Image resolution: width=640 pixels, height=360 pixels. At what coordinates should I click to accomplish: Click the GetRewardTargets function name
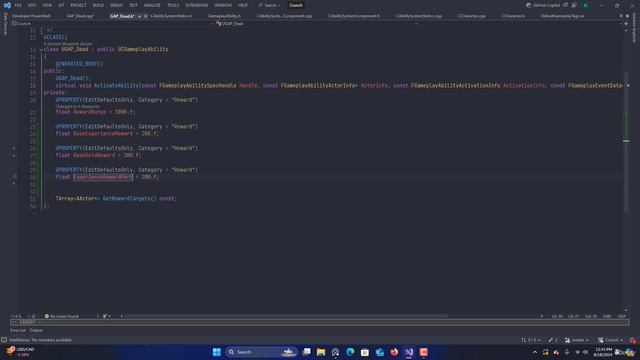(x=128, y=198)
